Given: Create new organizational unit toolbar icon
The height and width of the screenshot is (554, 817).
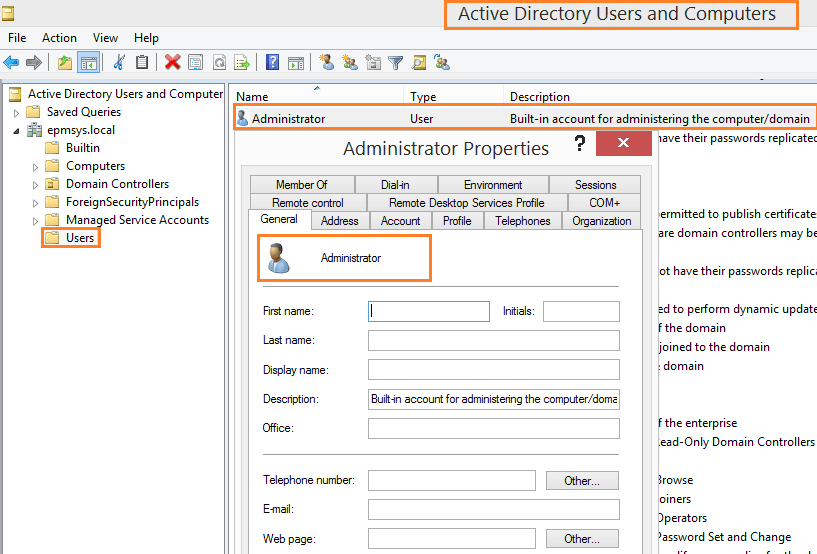Looking at the screenshot, I should 373,63.
